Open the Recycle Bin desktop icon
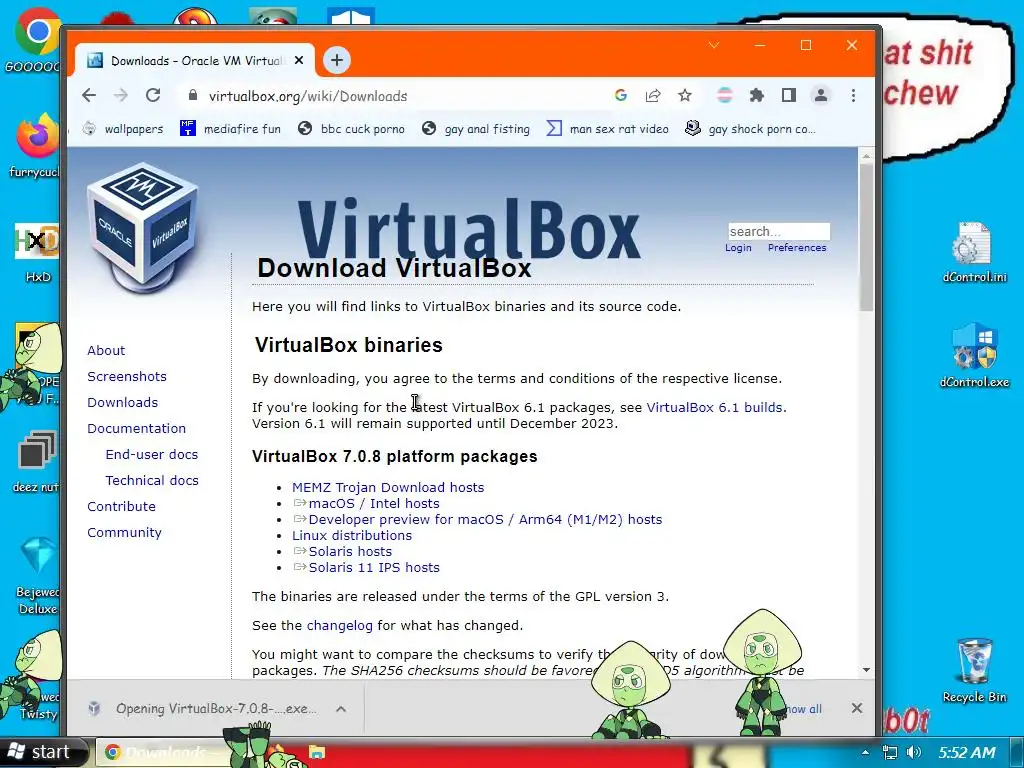 (974, 670)
